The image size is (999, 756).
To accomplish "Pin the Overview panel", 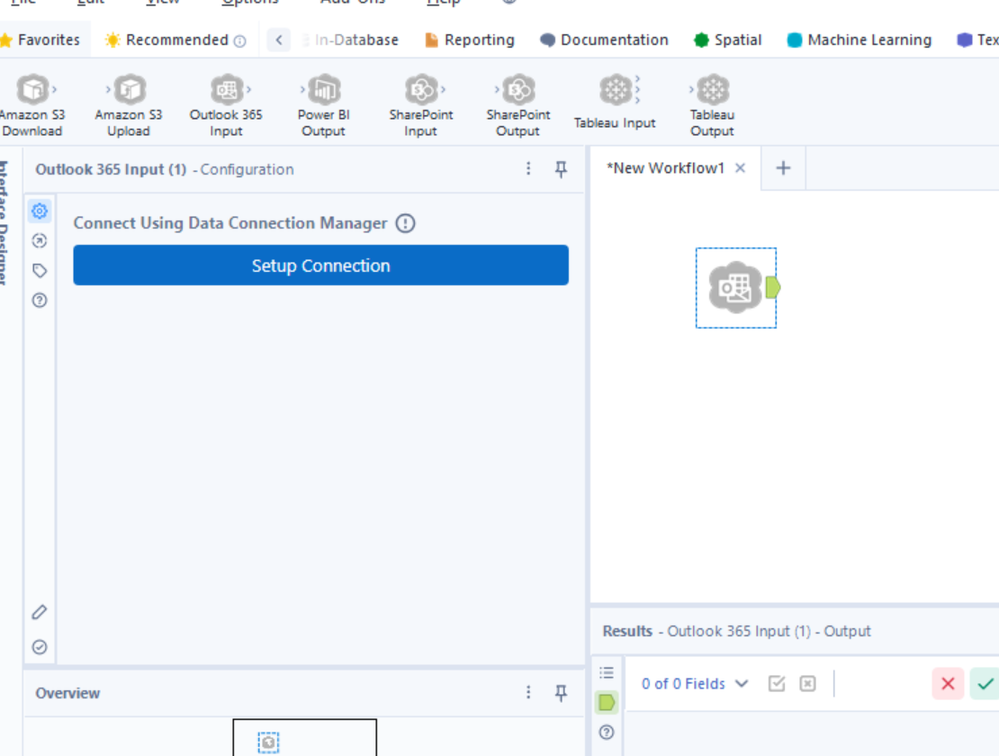I will pyautogui.click(x=561, y=693).
